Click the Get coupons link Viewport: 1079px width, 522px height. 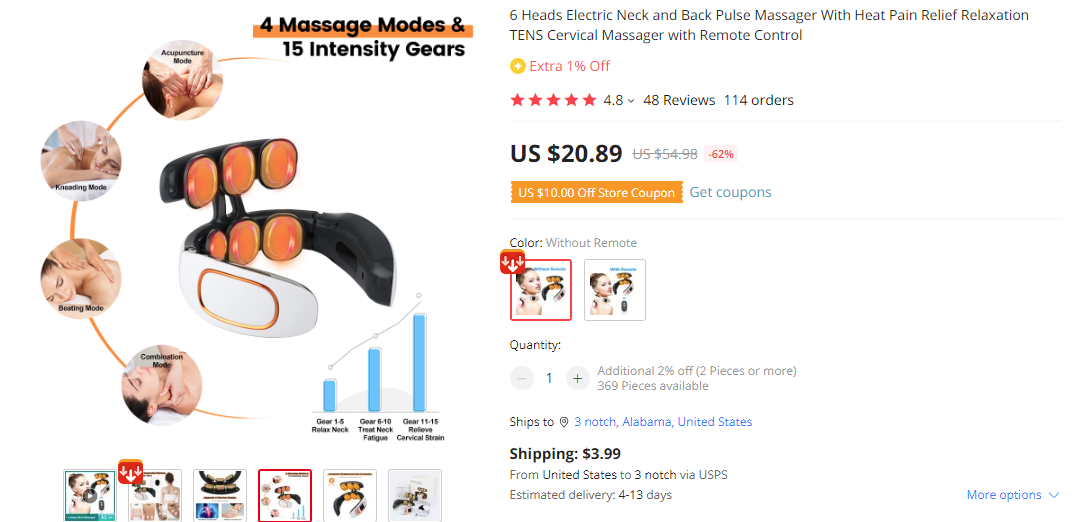[730, 193]
